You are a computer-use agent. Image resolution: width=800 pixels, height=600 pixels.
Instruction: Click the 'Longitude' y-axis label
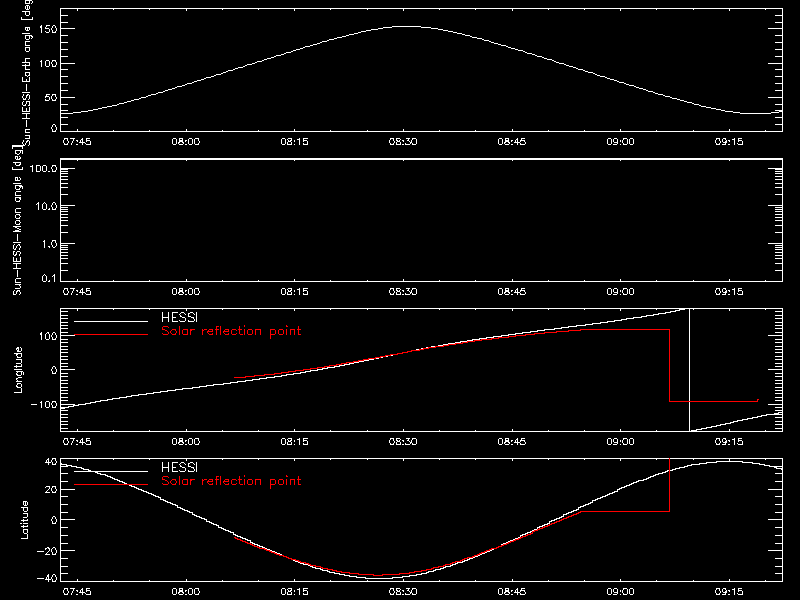18,370
